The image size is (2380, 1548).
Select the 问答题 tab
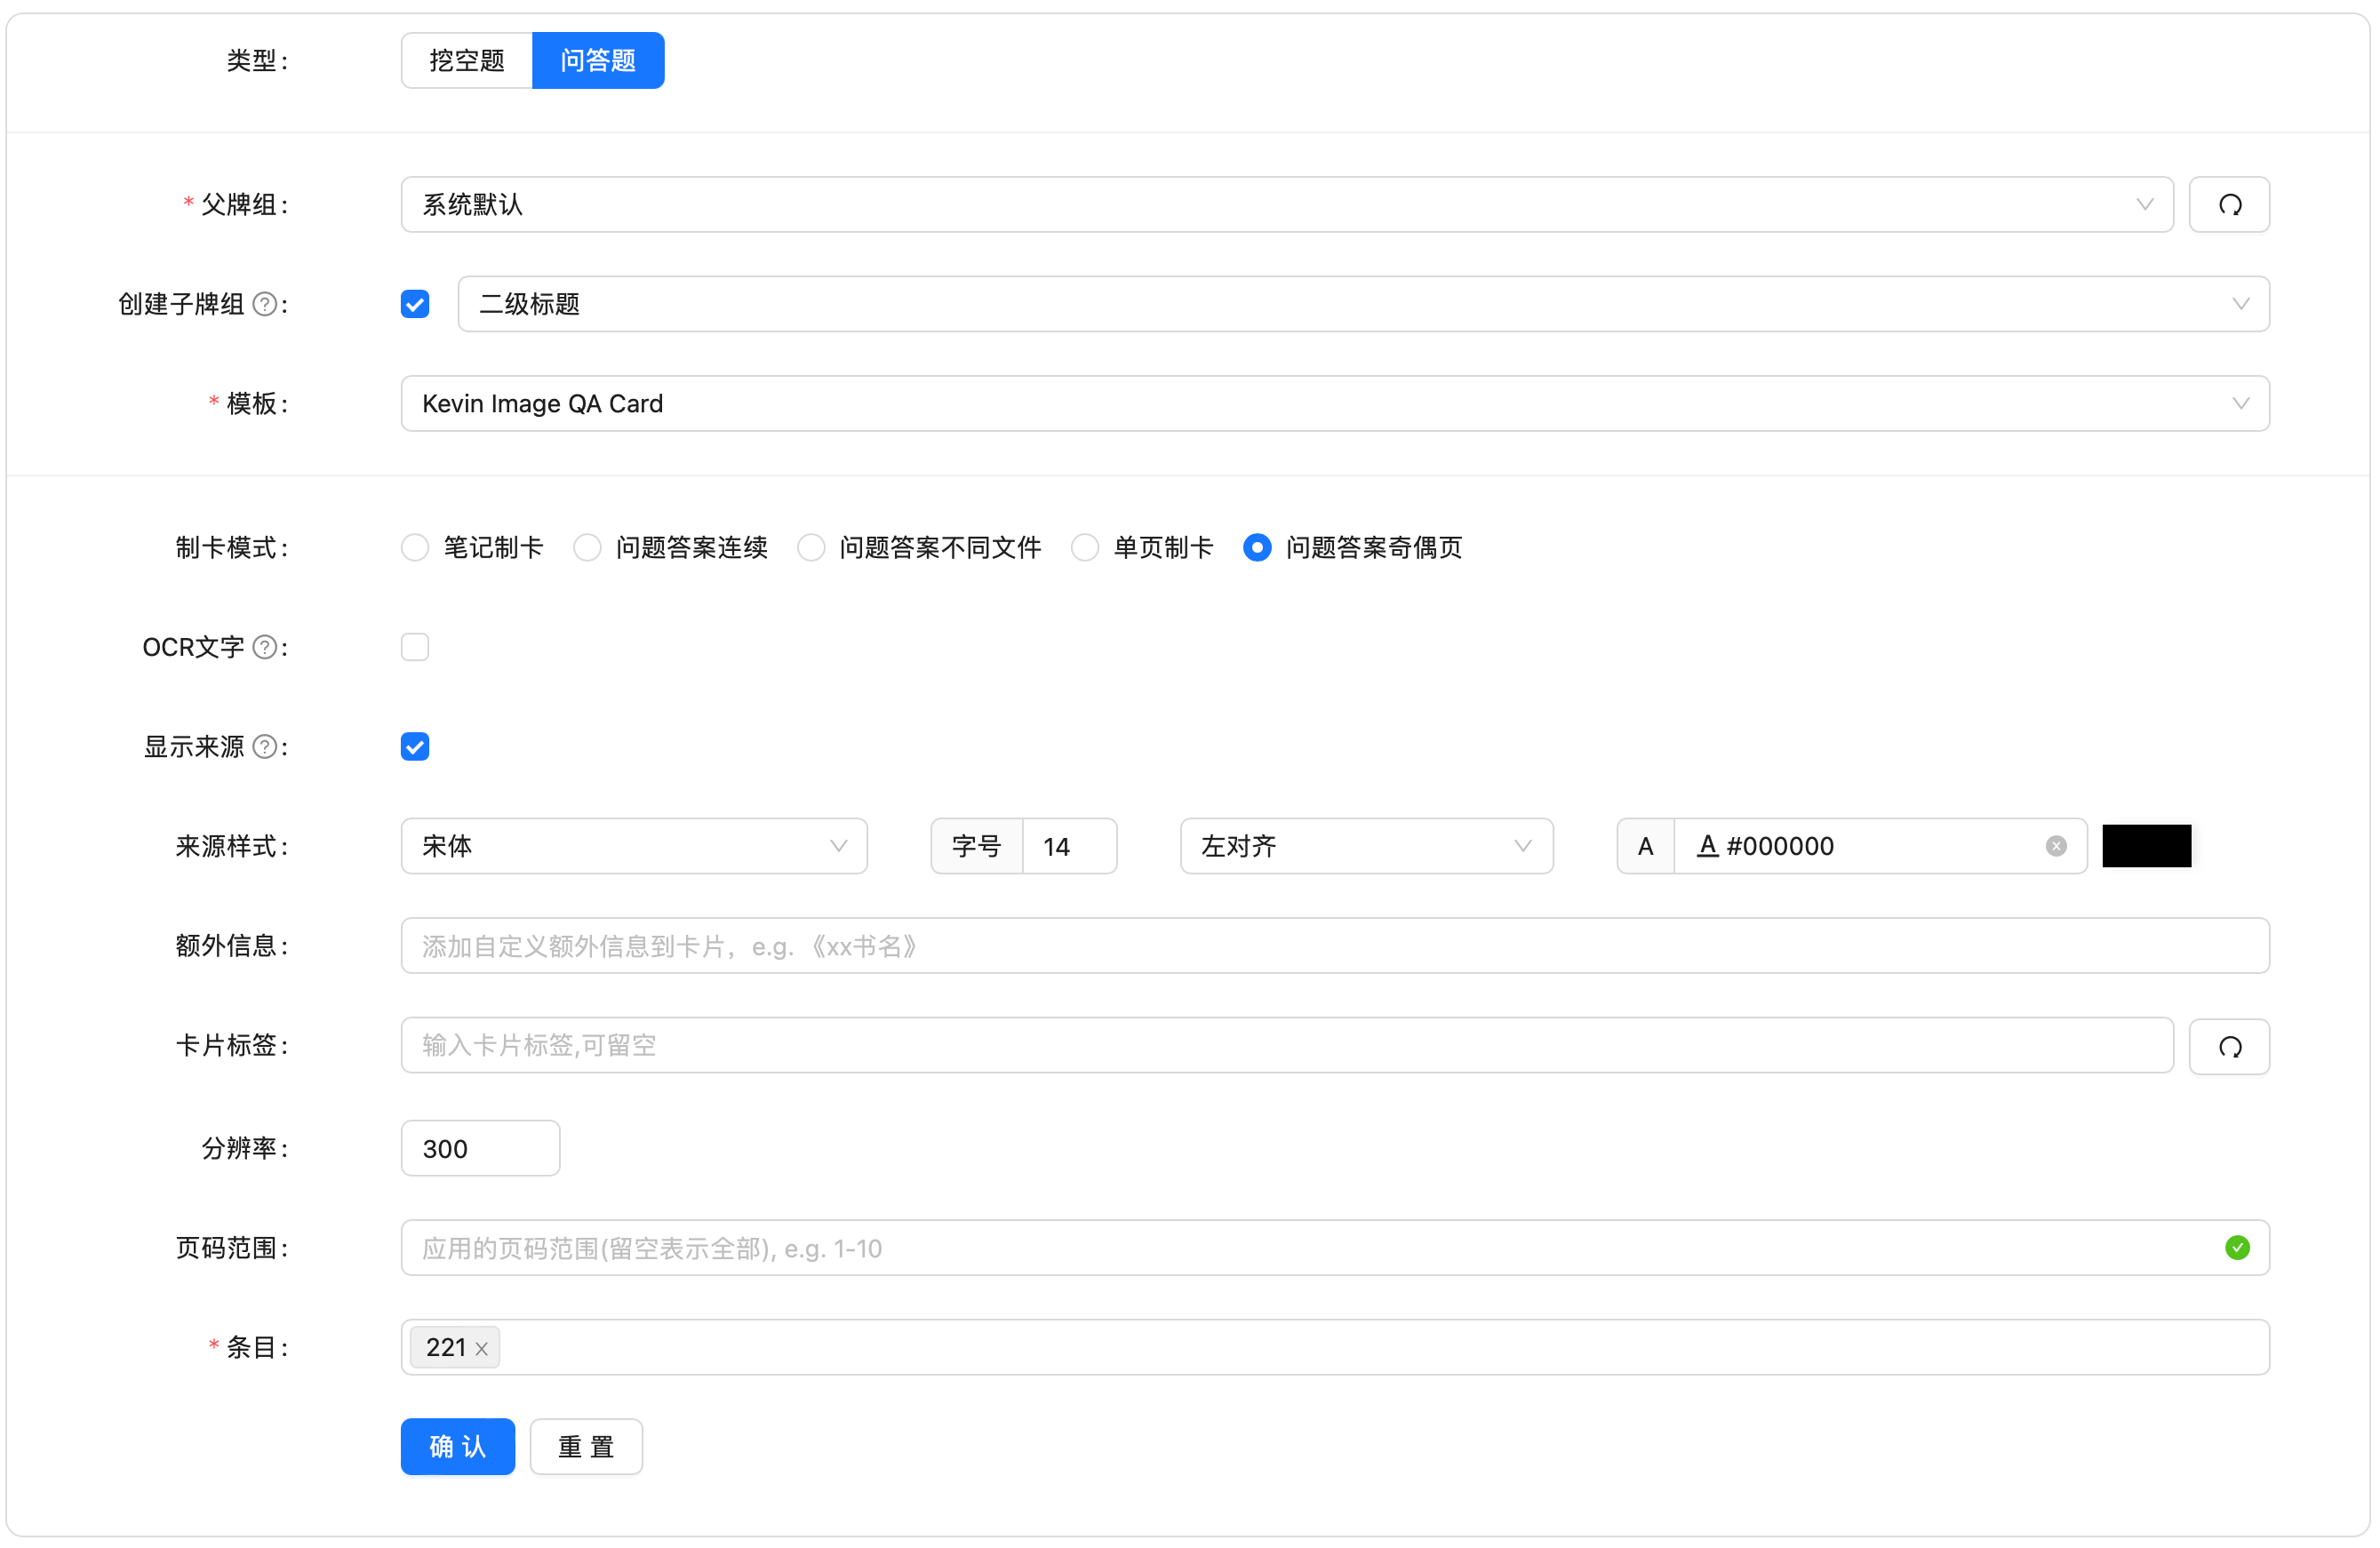(x=598, y=61)
